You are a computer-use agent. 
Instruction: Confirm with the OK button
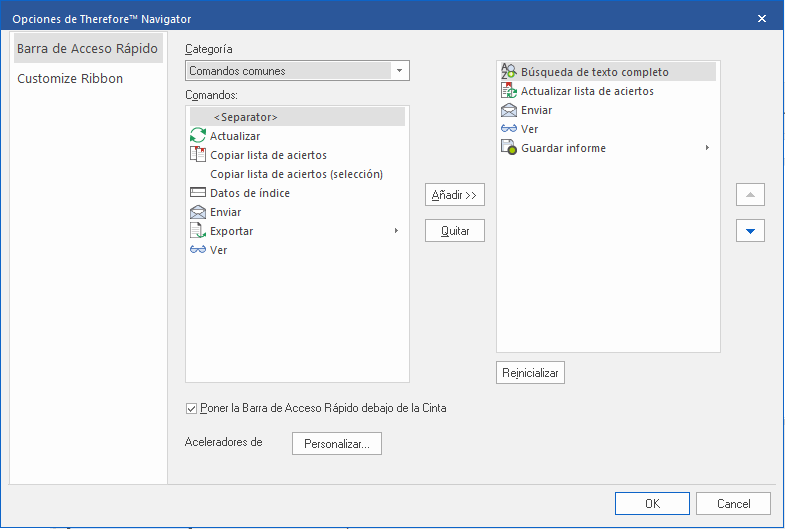652,503
